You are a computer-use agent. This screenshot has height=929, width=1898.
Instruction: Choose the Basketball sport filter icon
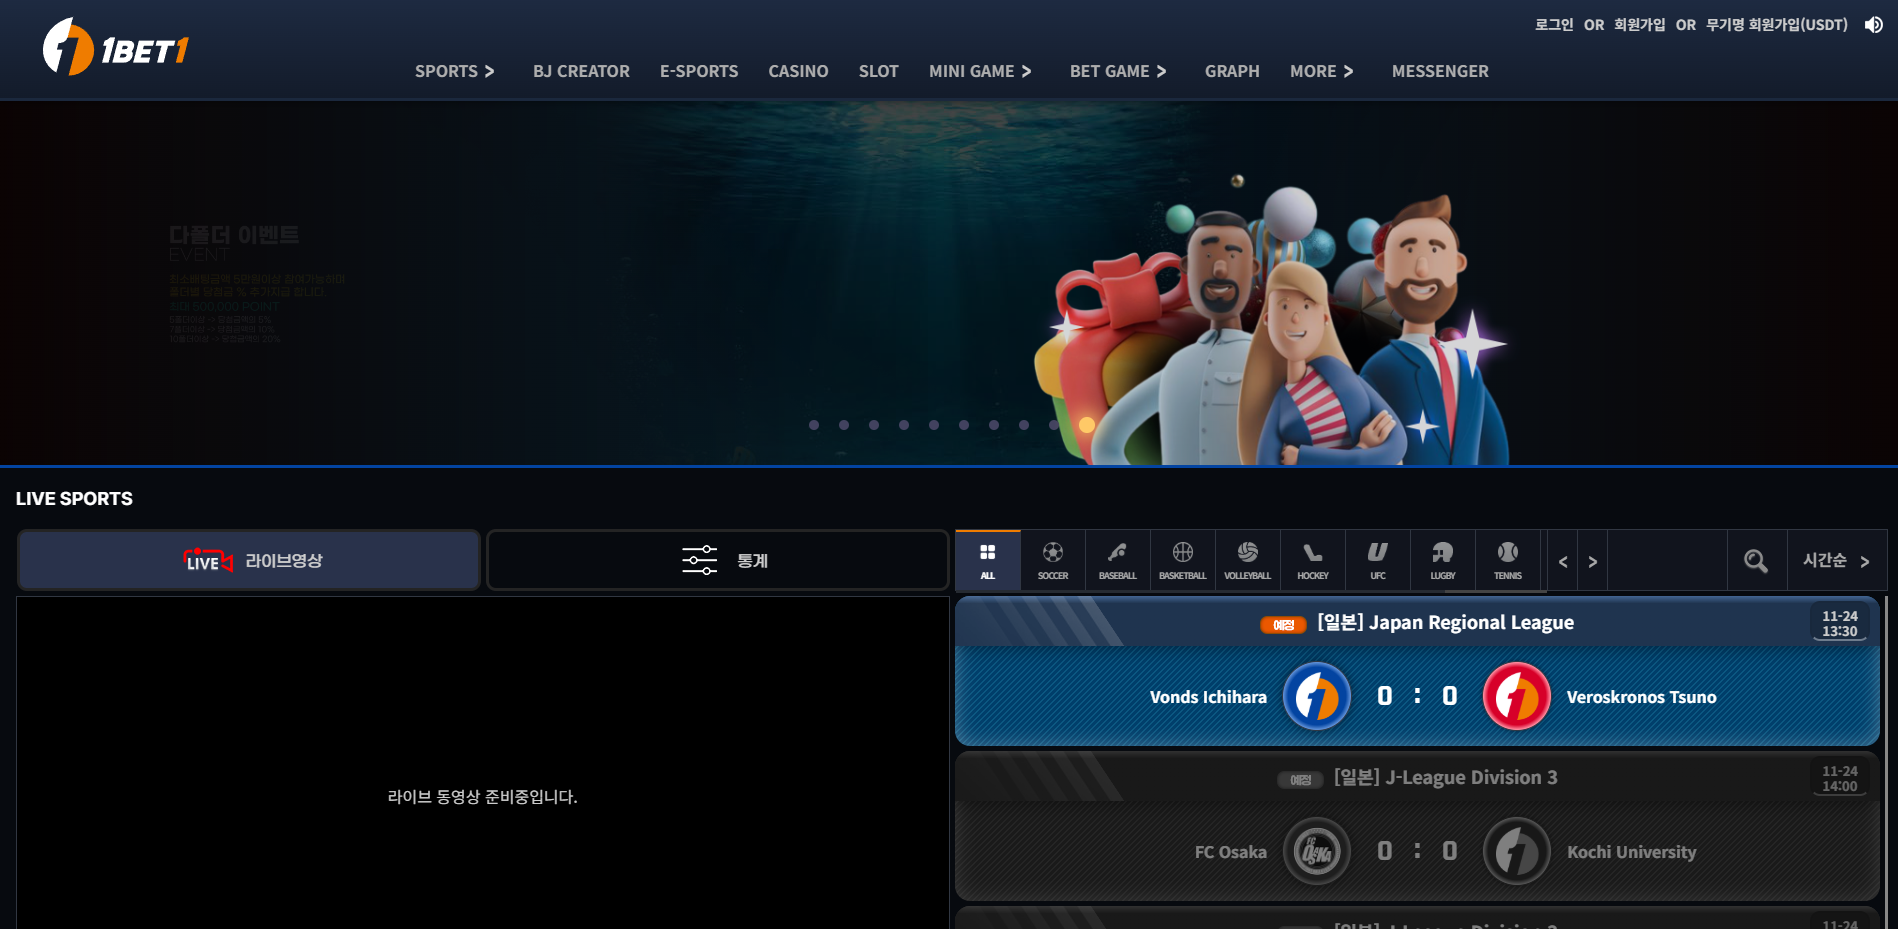[x=1182, y=560]
